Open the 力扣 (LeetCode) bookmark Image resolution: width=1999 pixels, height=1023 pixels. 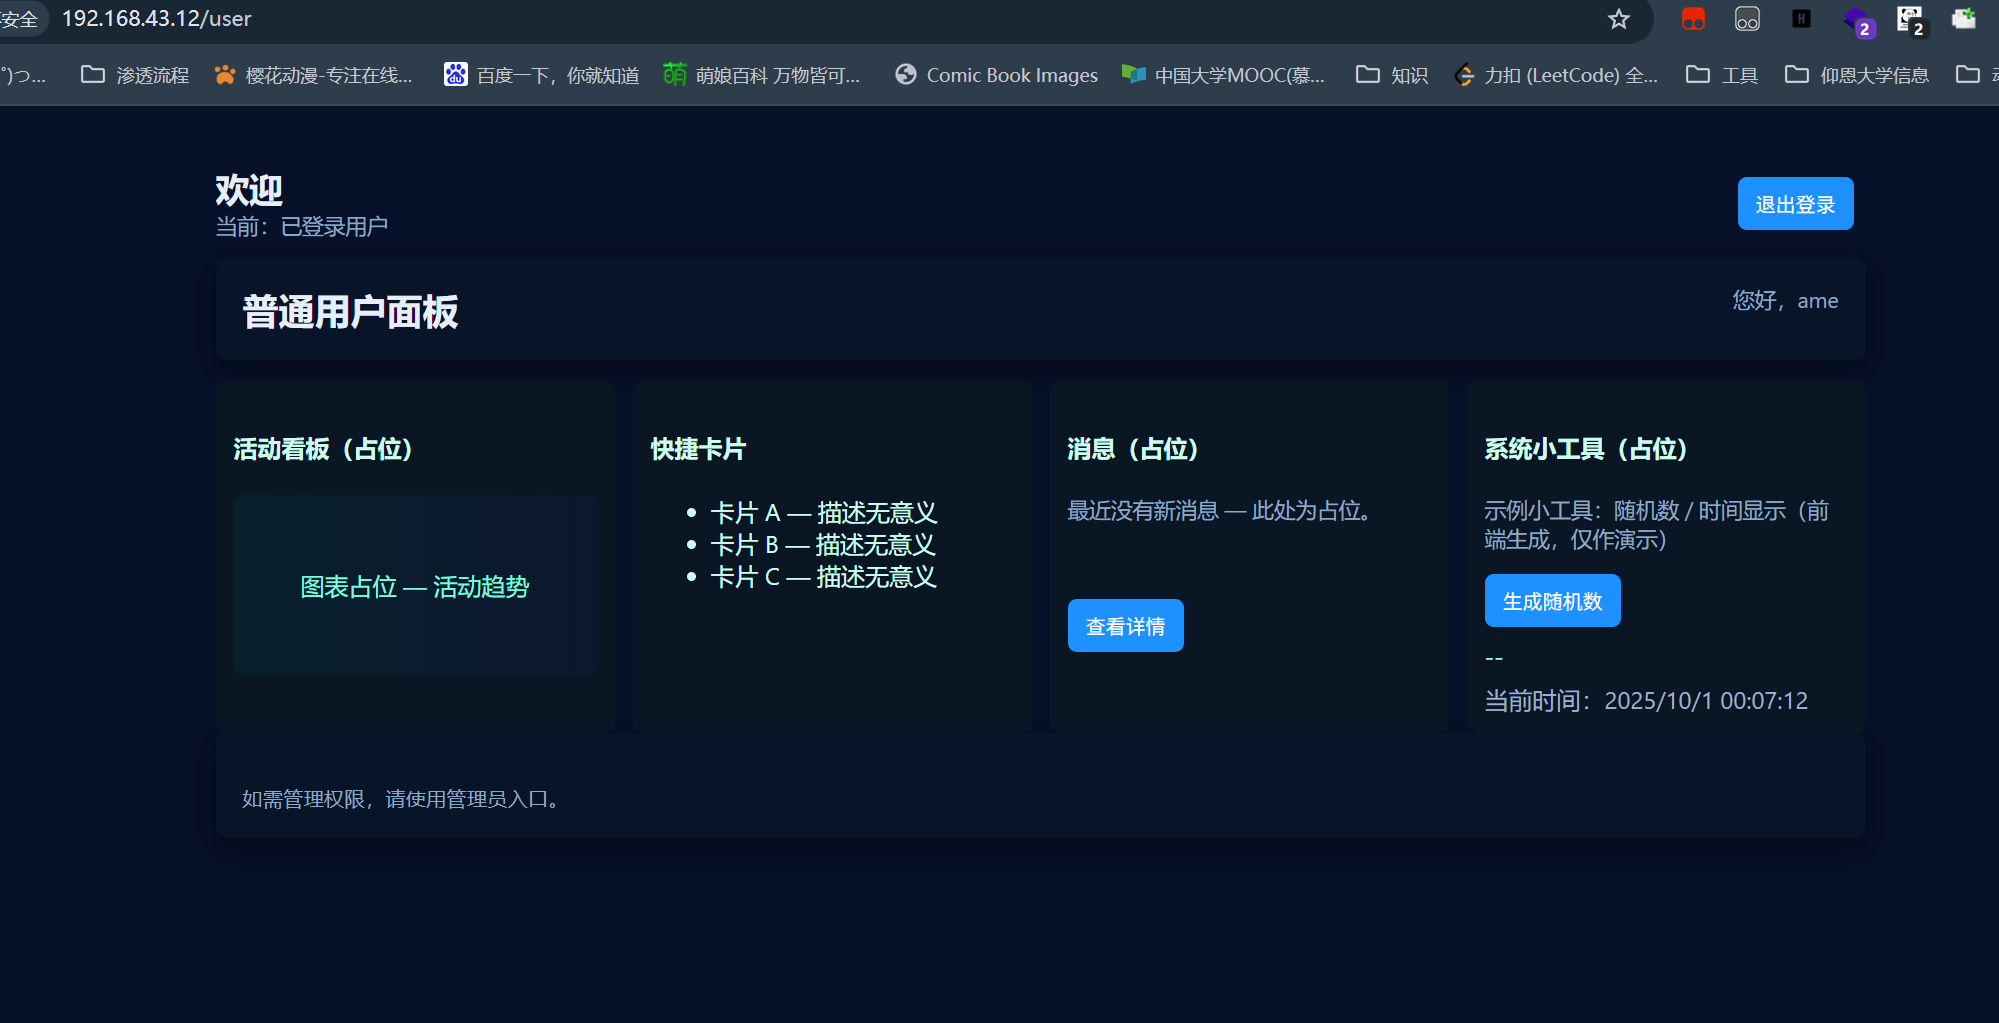click(x=1556, y=75)
